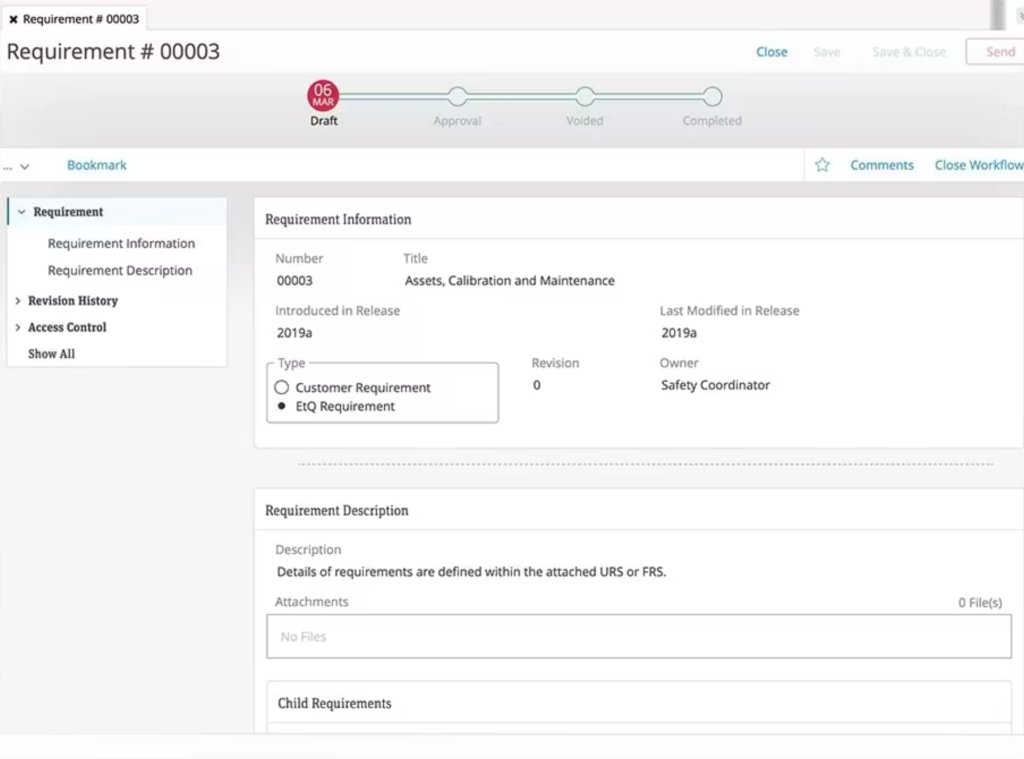This screenshot has height=759, width=1024.
Task: Select Requirement Information in the sidebar
Action: (x=121, y=243)
